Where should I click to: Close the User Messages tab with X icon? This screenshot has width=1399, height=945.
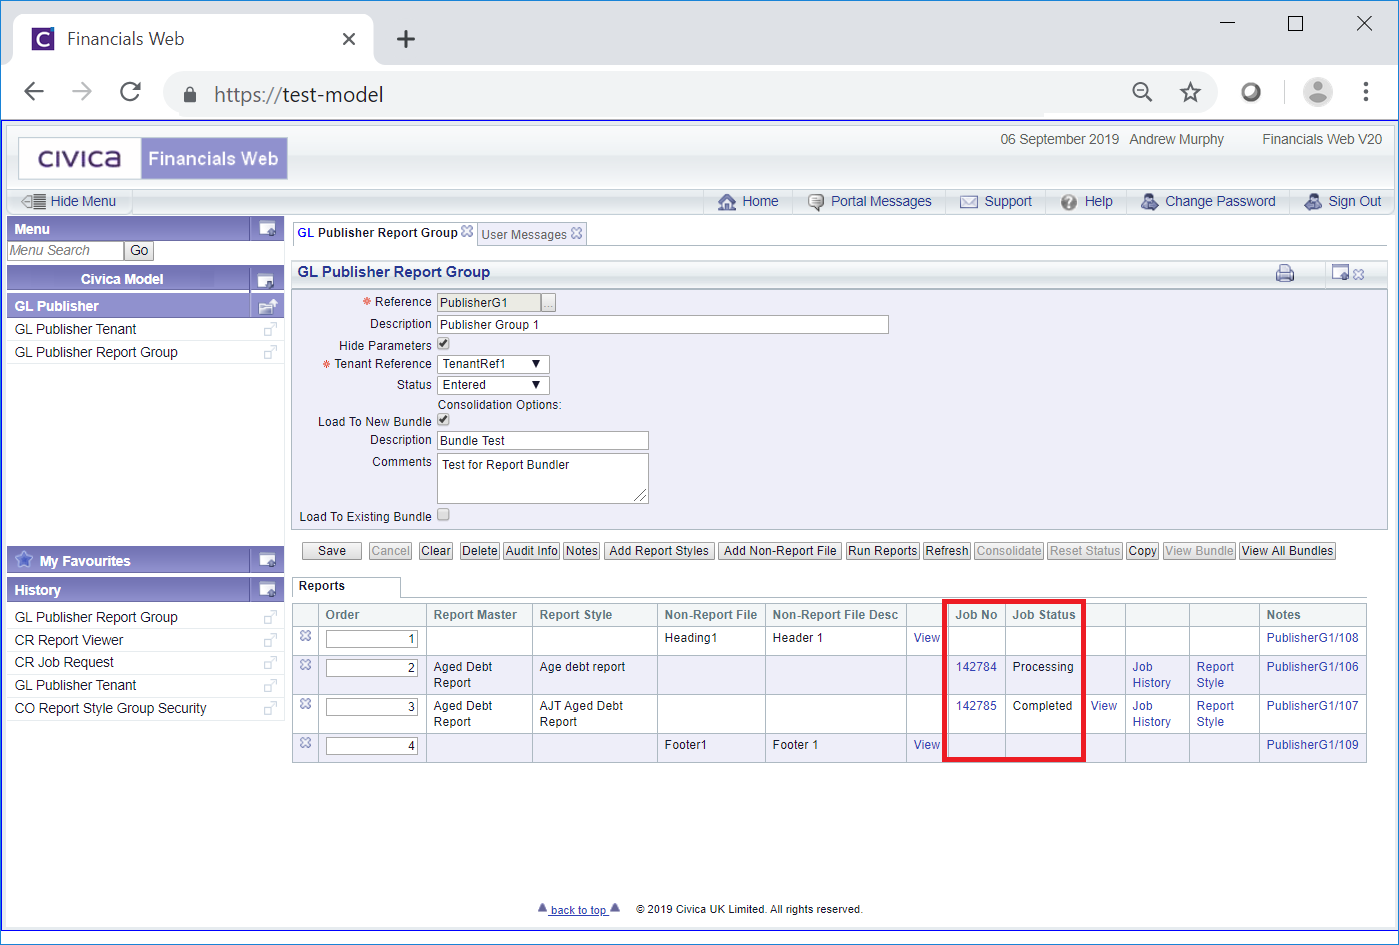pos(577,234)
